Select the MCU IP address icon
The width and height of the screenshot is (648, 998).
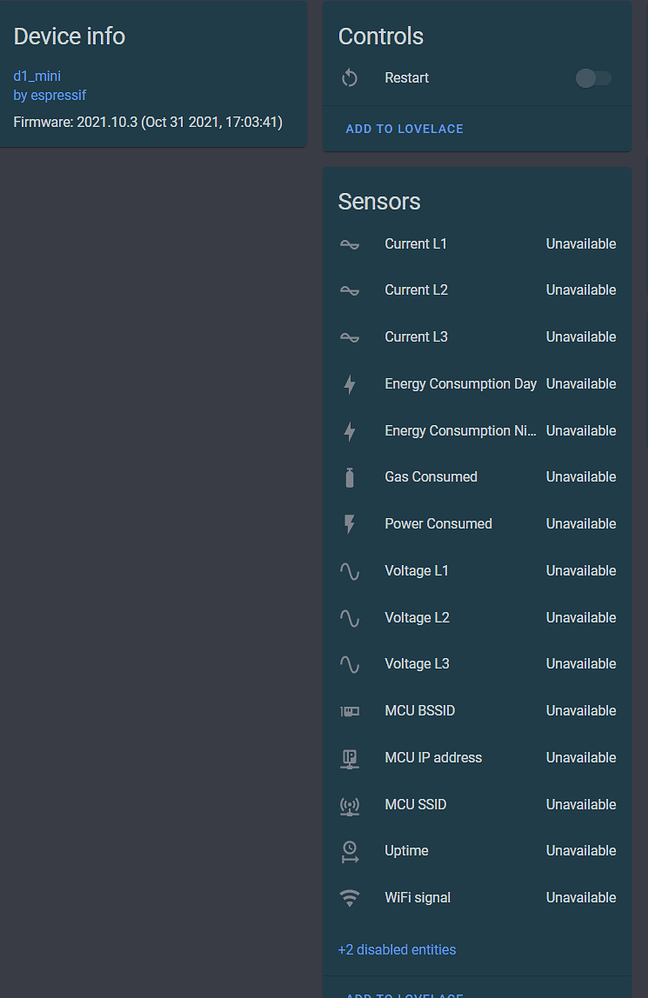click(x=351, y=757)
